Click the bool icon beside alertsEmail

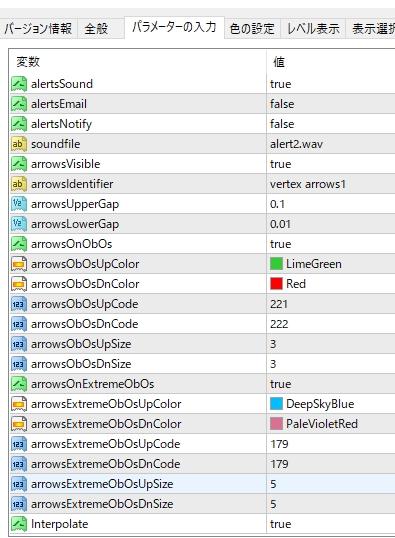pos(19,104)
